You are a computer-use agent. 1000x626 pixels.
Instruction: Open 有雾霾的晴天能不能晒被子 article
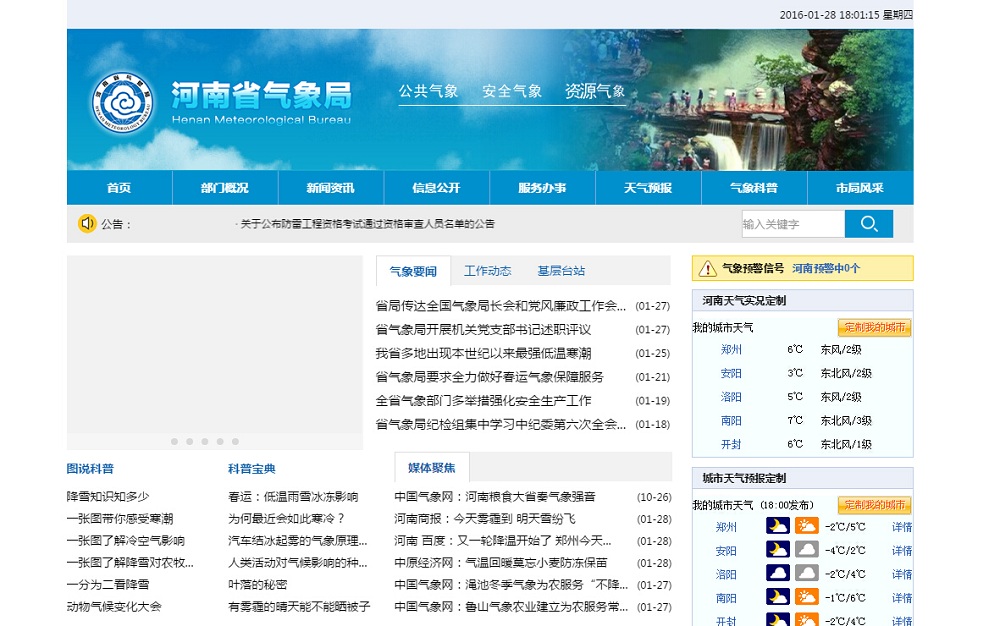click(299, 606)
